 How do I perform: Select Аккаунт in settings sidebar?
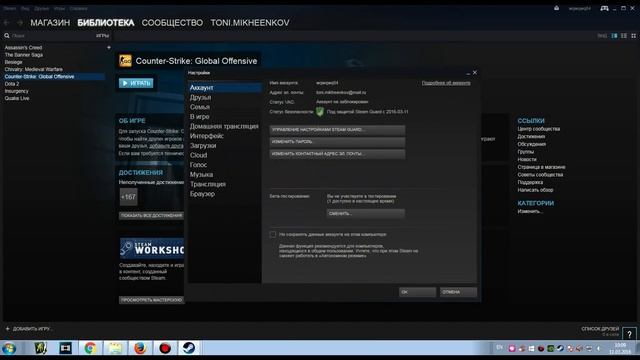224,88
